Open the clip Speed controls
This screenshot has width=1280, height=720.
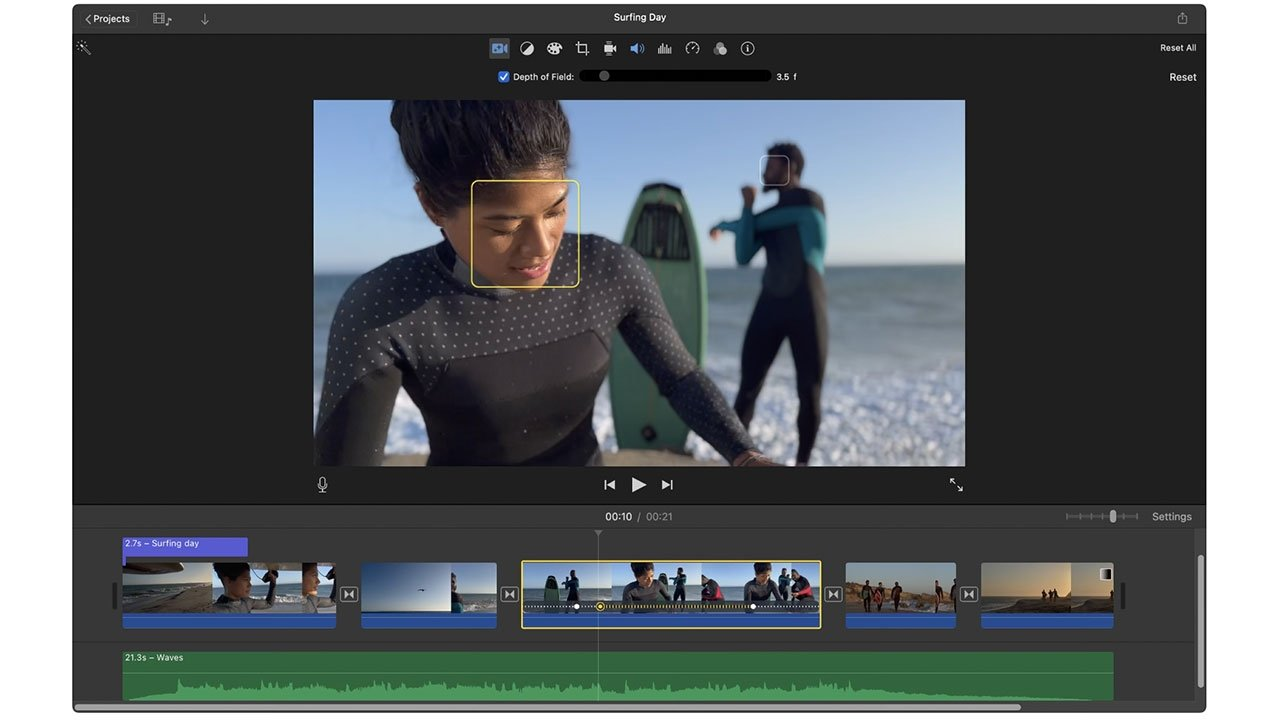[692, 48]
